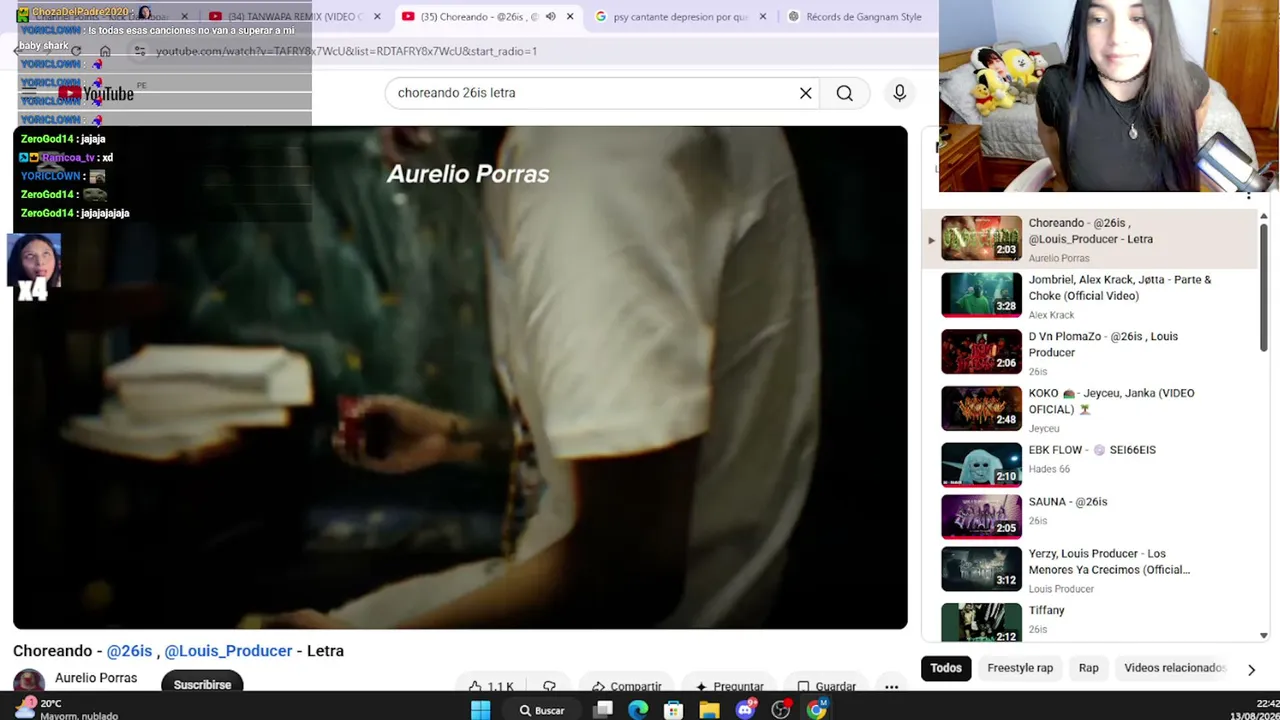Open Google Chrome from the taskbar
The height and width of the screenshot is (720, 1280).
click(x=817, y=710)
